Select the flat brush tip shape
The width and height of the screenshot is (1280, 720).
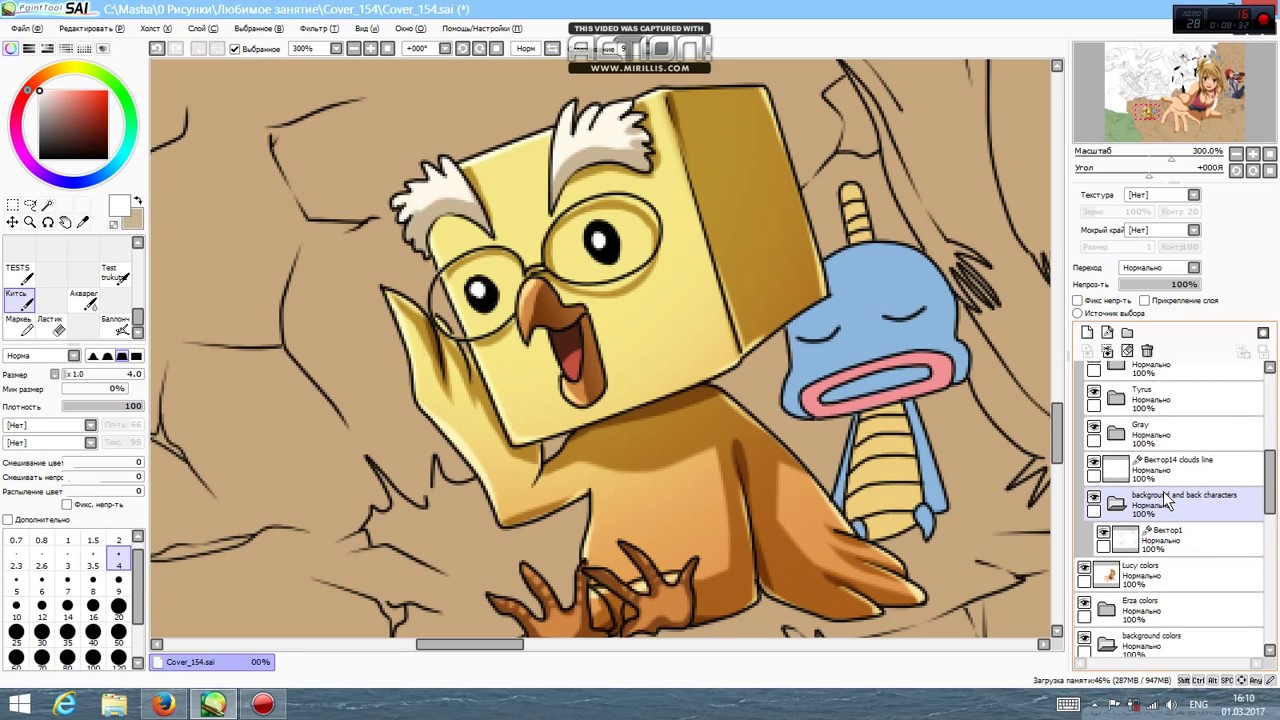136,356
